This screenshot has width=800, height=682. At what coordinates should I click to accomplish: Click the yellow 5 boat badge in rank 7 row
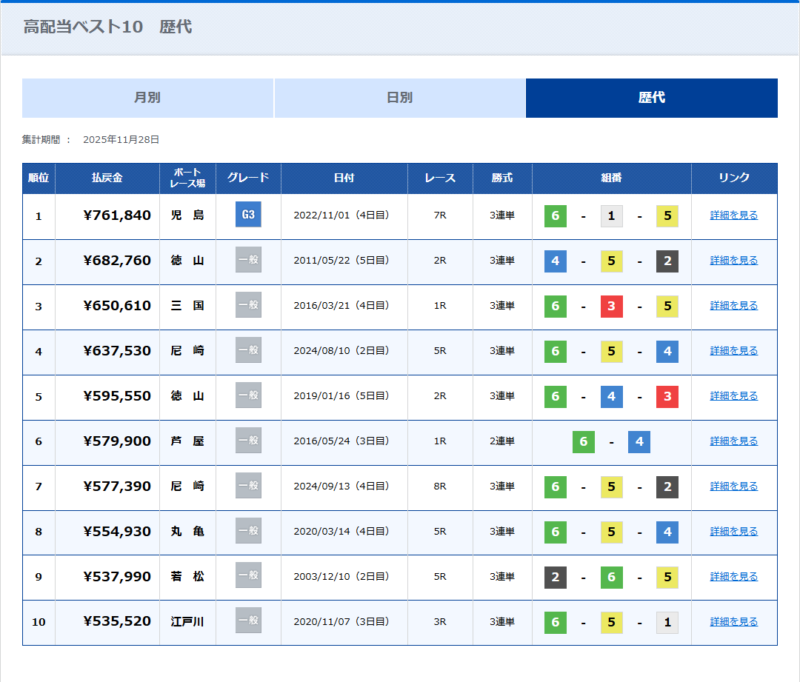click(612, 487)
